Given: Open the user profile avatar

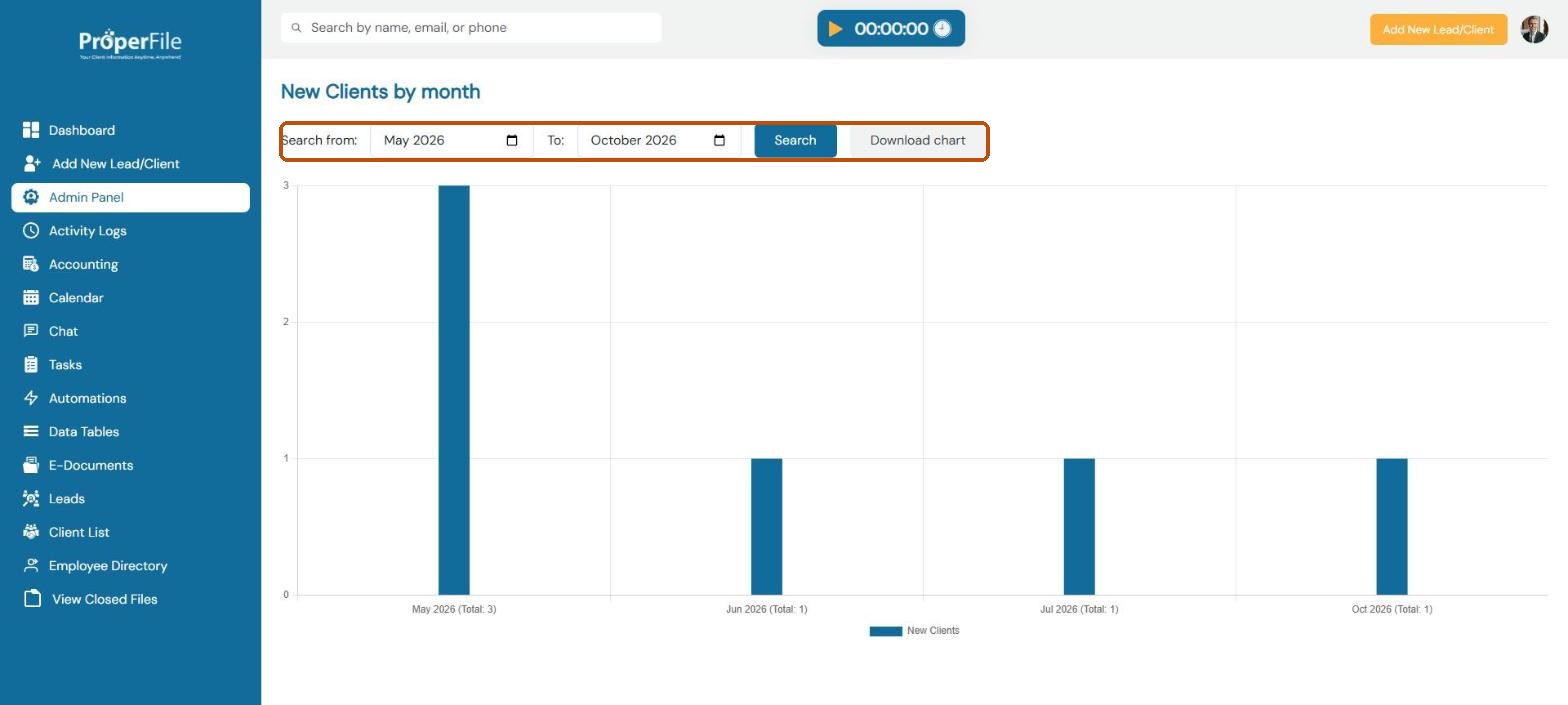Looking at the screenshot, I should [1534, 29].
